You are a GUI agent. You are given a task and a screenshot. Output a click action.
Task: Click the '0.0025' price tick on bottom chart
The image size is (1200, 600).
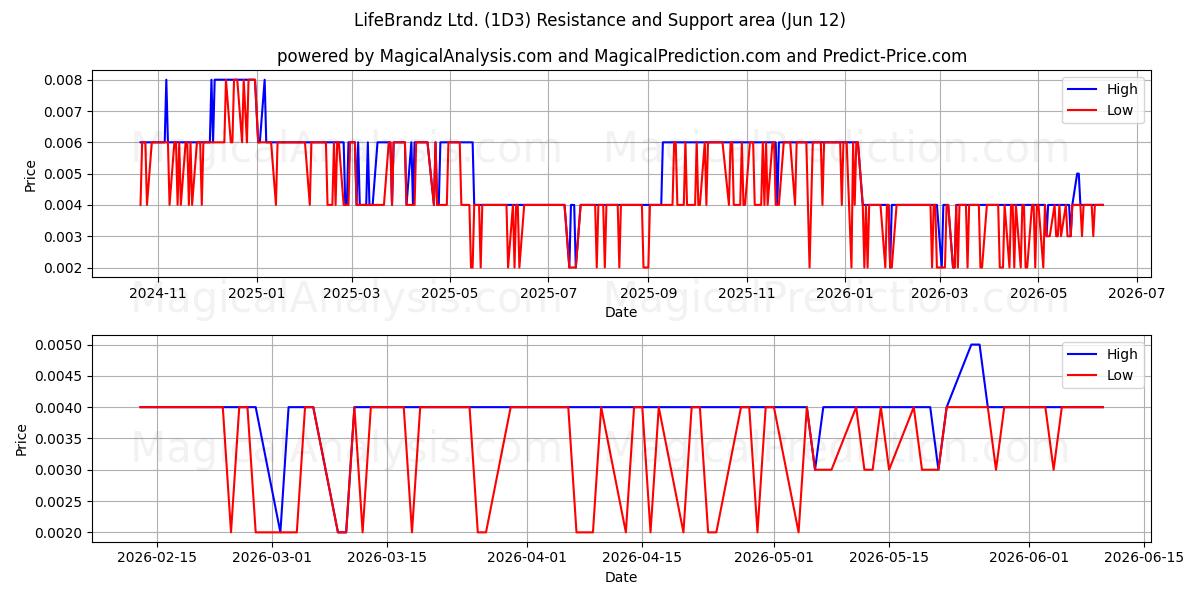pos(60,502)
